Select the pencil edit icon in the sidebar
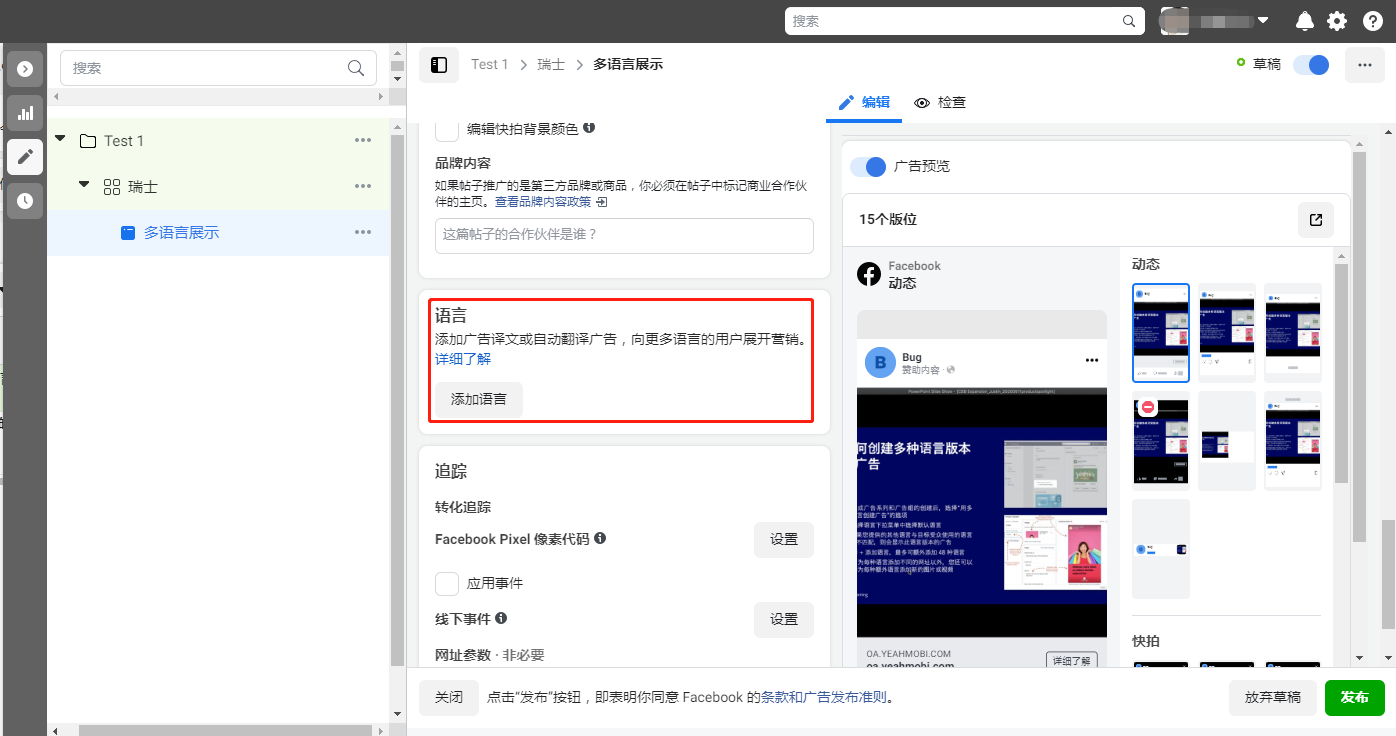The image size is (1396, 736). [x=25, y=157]
